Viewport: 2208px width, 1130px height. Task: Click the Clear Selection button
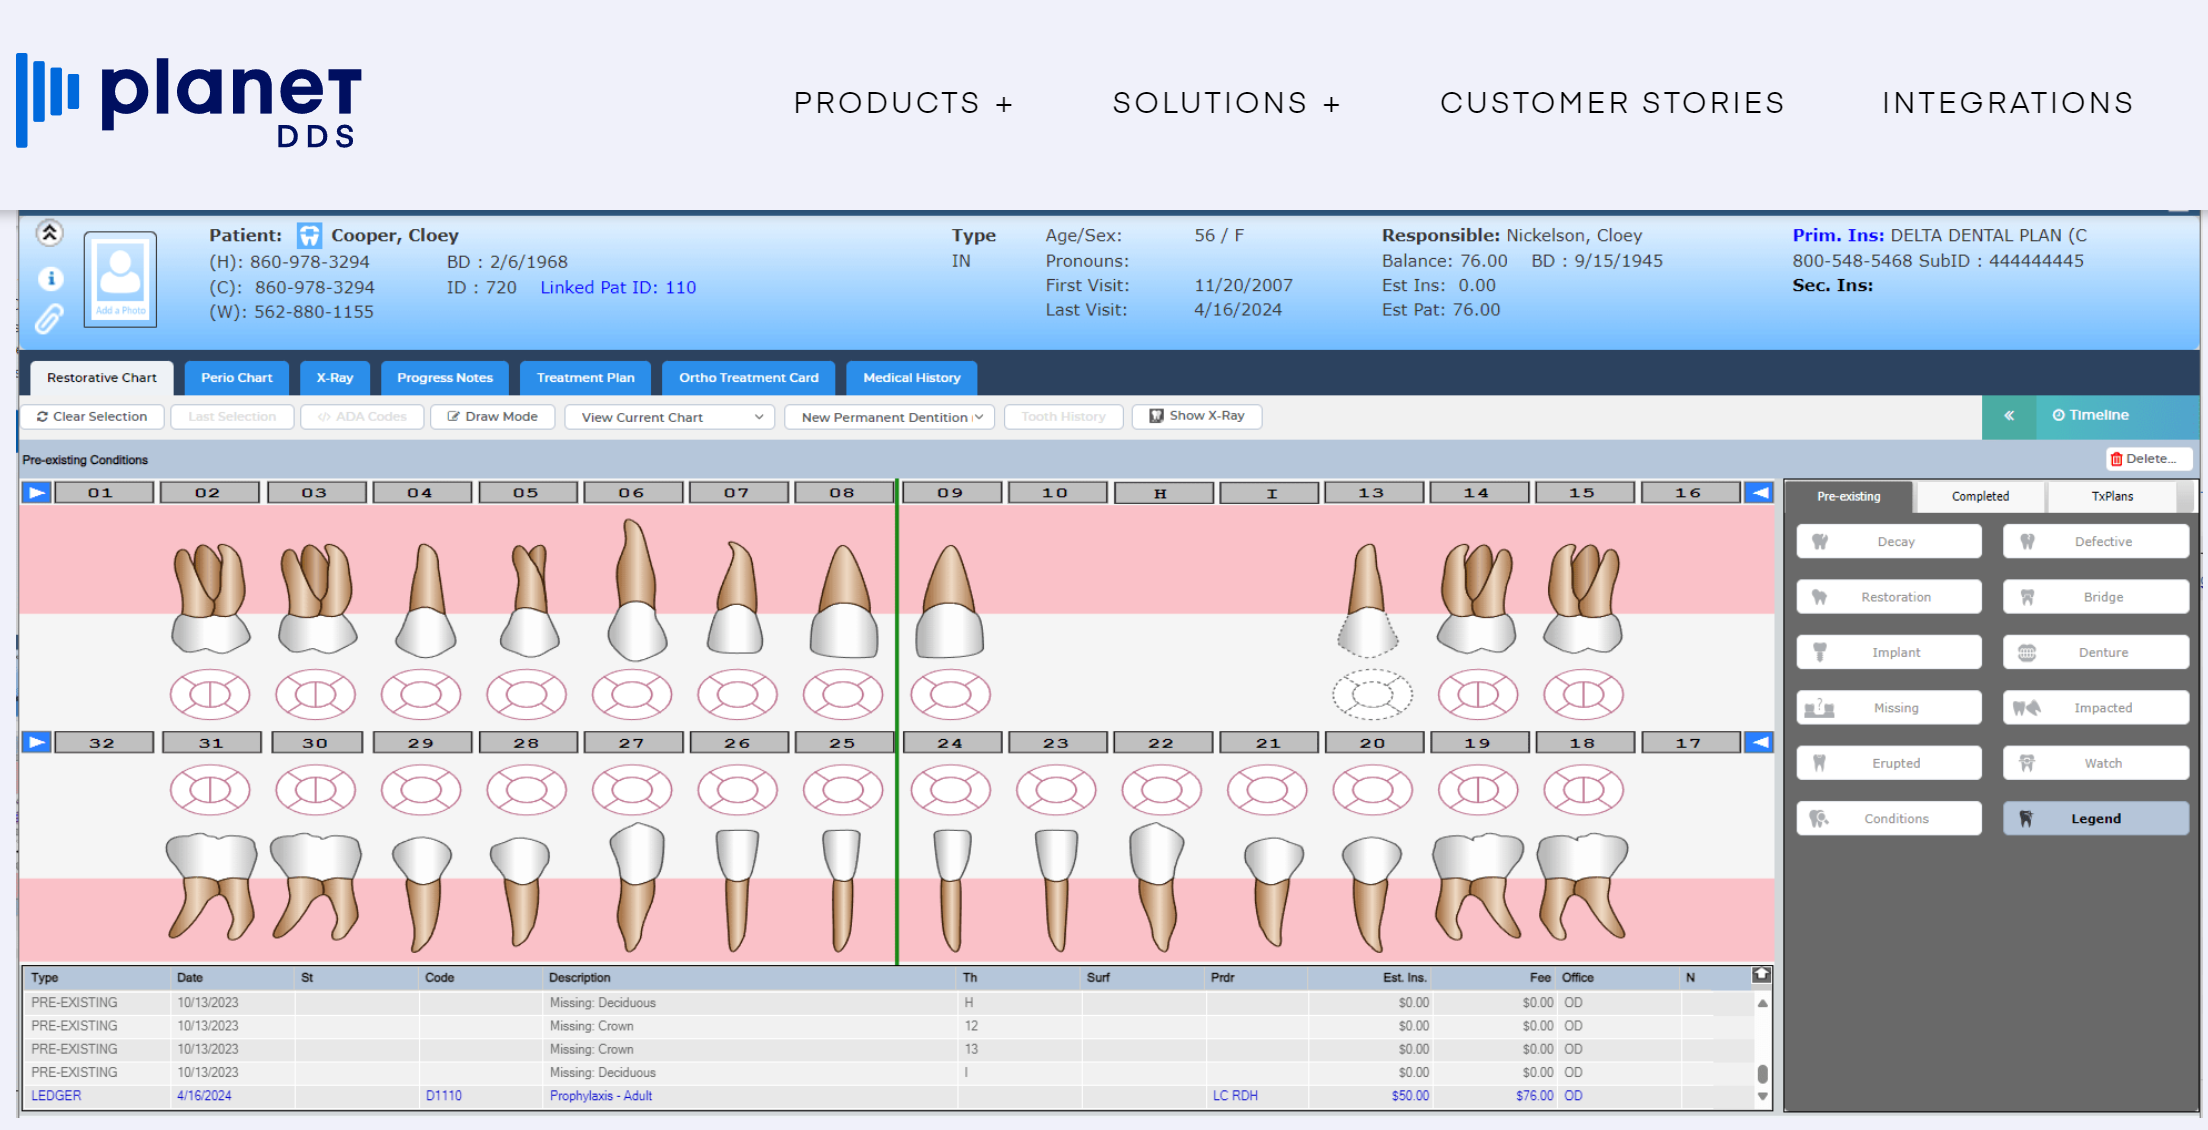coord(92,416)
